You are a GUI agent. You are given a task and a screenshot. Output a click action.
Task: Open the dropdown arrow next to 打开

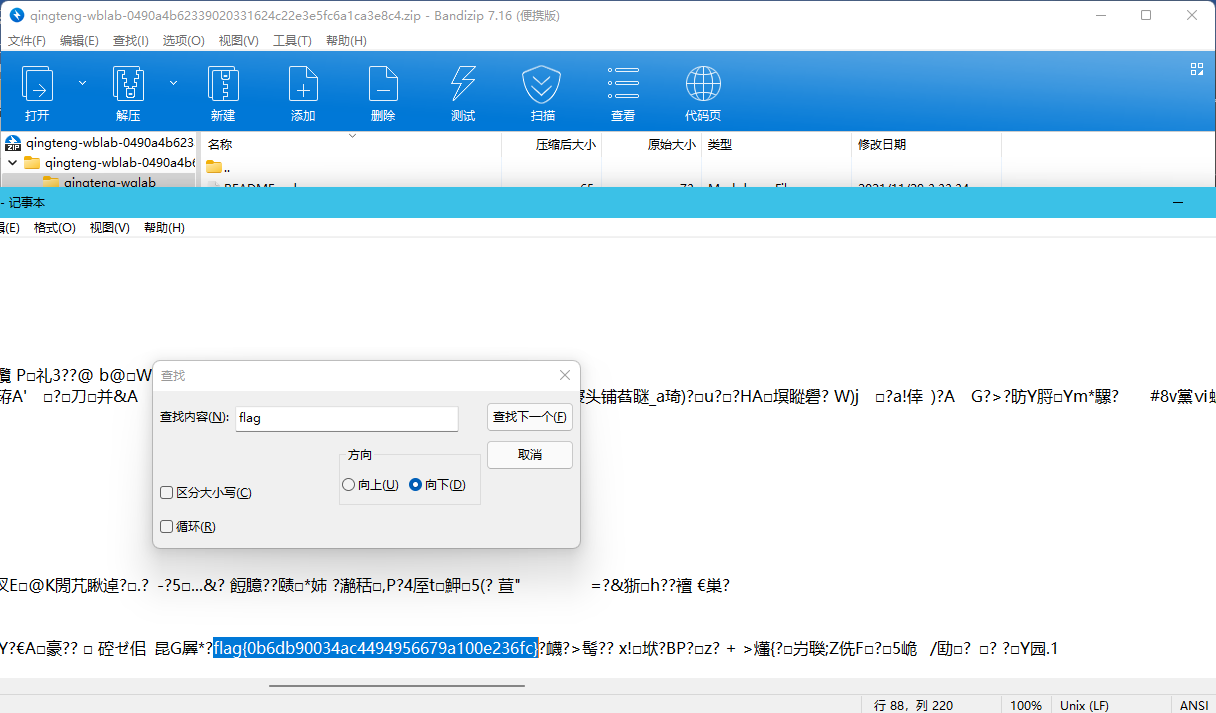point(82,82)
